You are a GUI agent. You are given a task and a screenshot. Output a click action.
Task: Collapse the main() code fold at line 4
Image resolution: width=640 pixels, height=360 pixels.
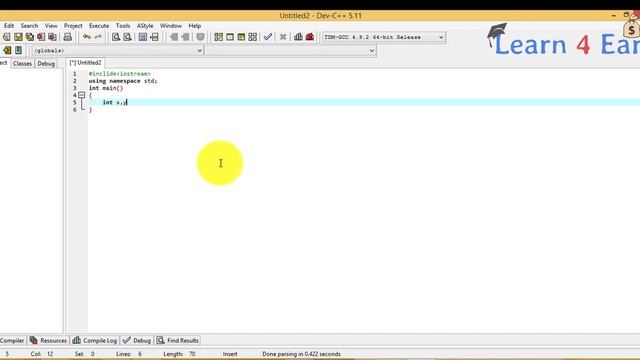[x=82, y=95]
